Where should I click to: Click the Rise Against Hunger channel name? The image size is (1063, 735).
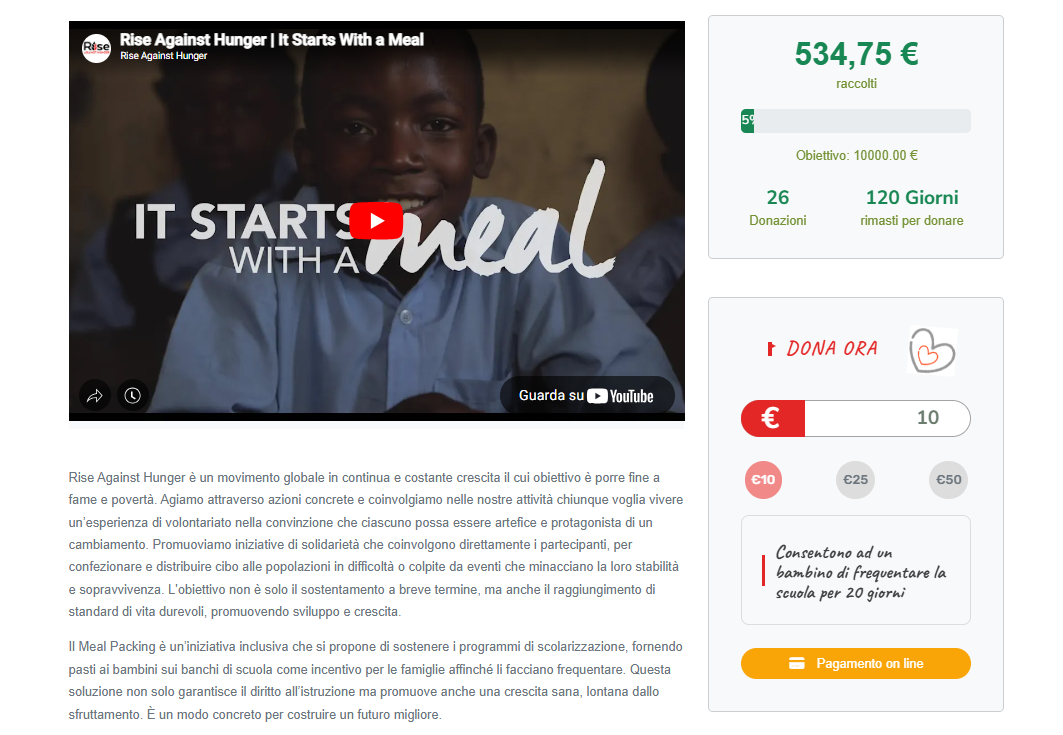[163, 56]
